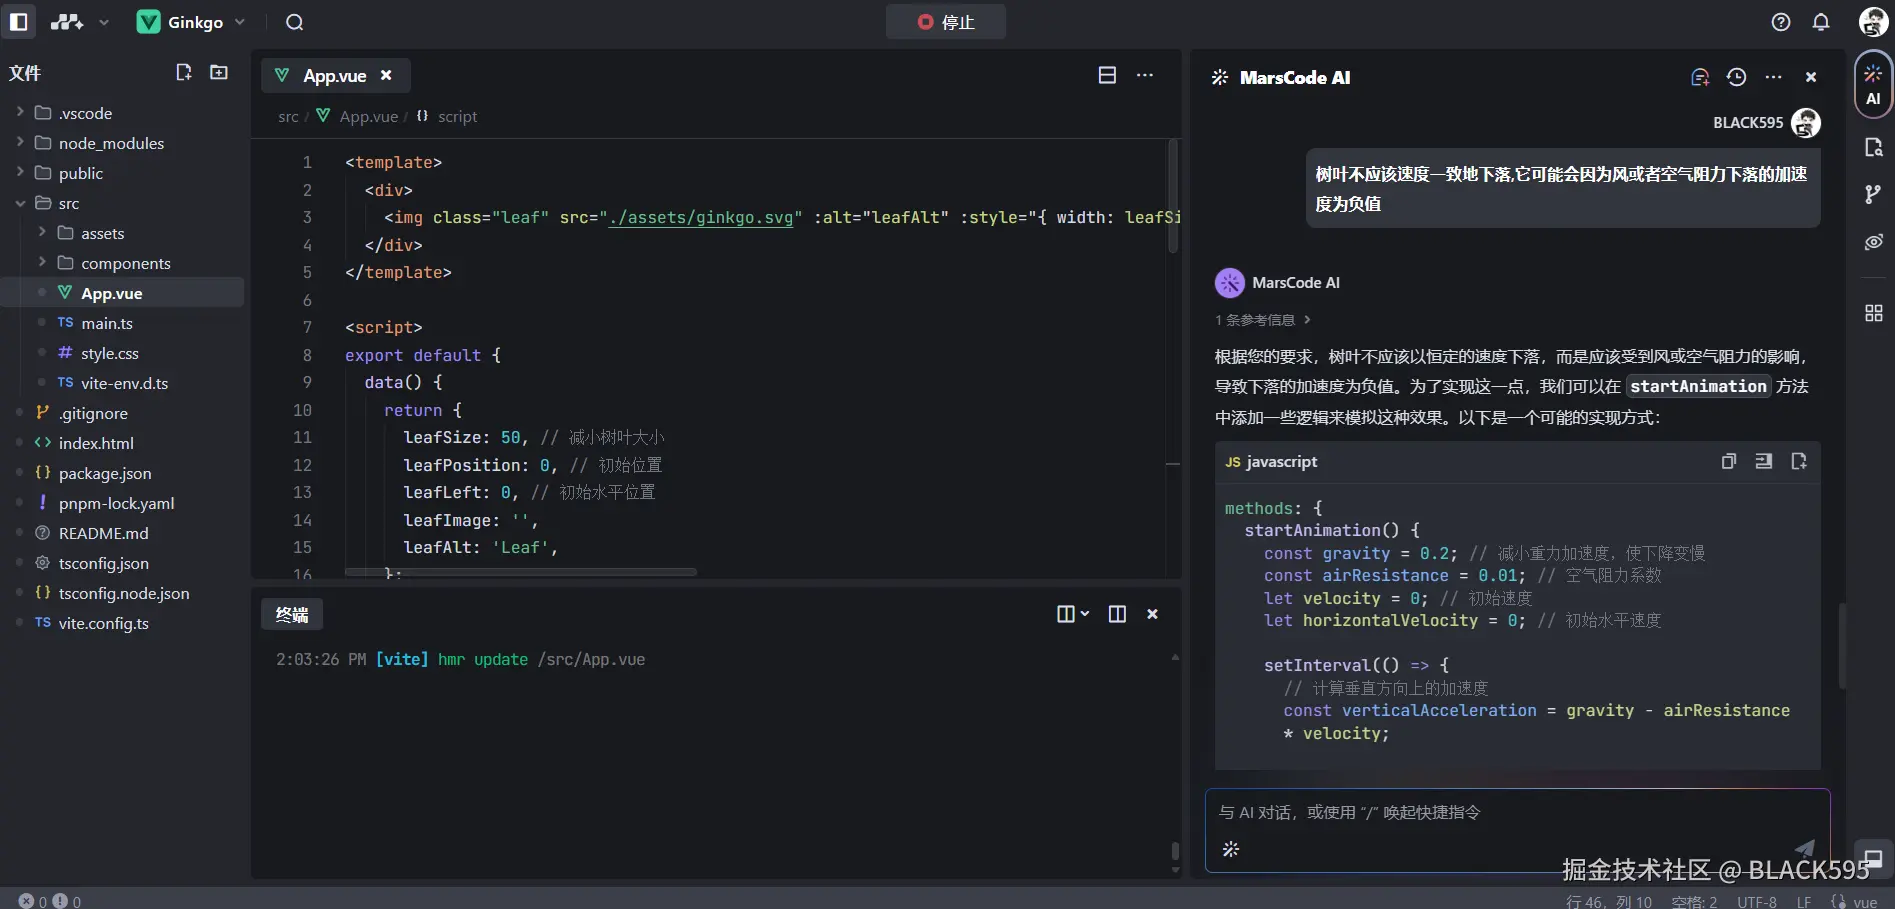The image size is (1895, 909).
Task: Send the AI chat message
Action: (1804, 849)
